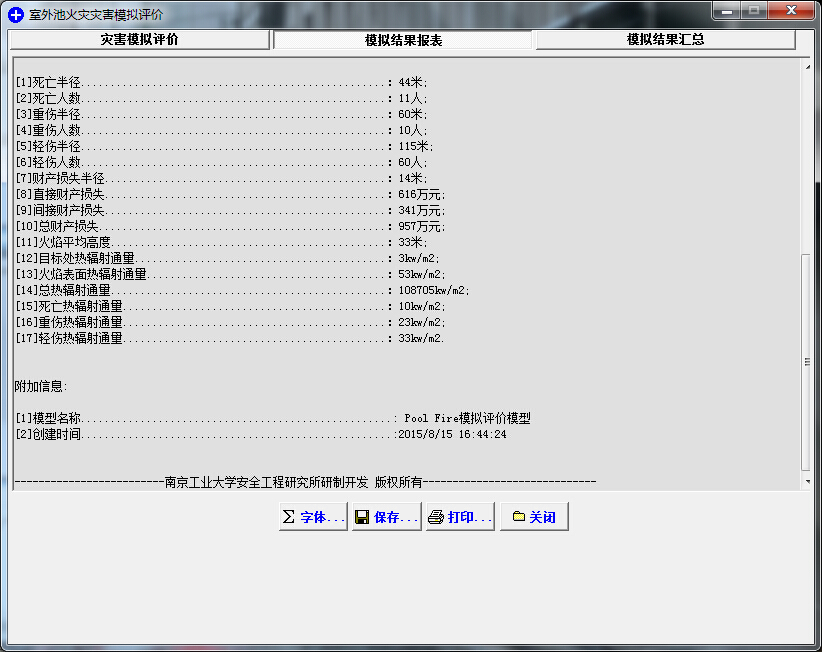Select the line [17]轻伤热辐射通量
822x652 pixels.
coord(230,338)
